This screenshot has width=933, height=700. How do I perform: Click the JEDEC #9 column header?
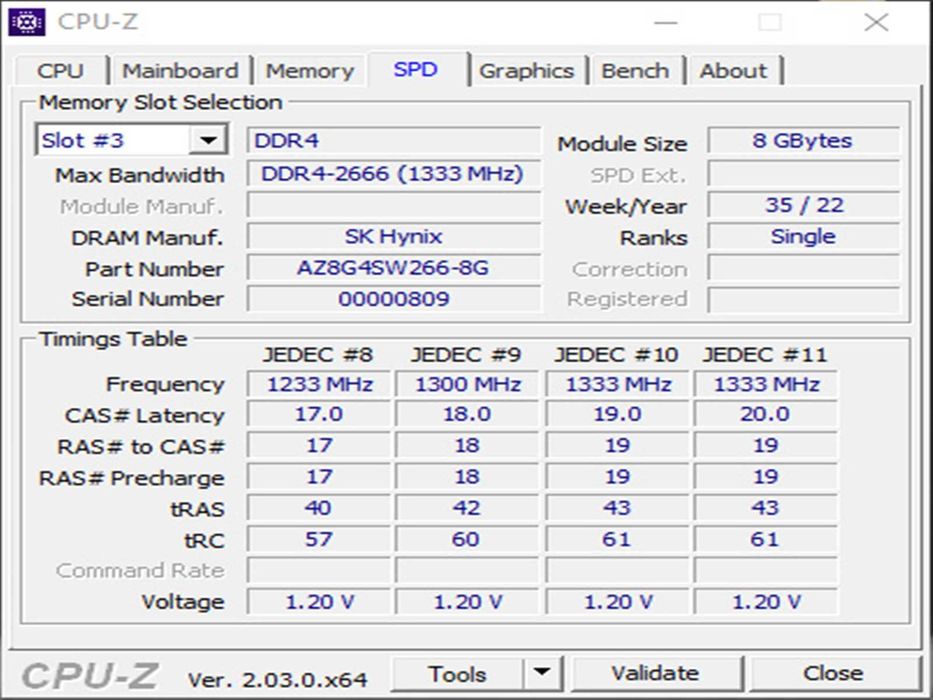coord(466,355)
